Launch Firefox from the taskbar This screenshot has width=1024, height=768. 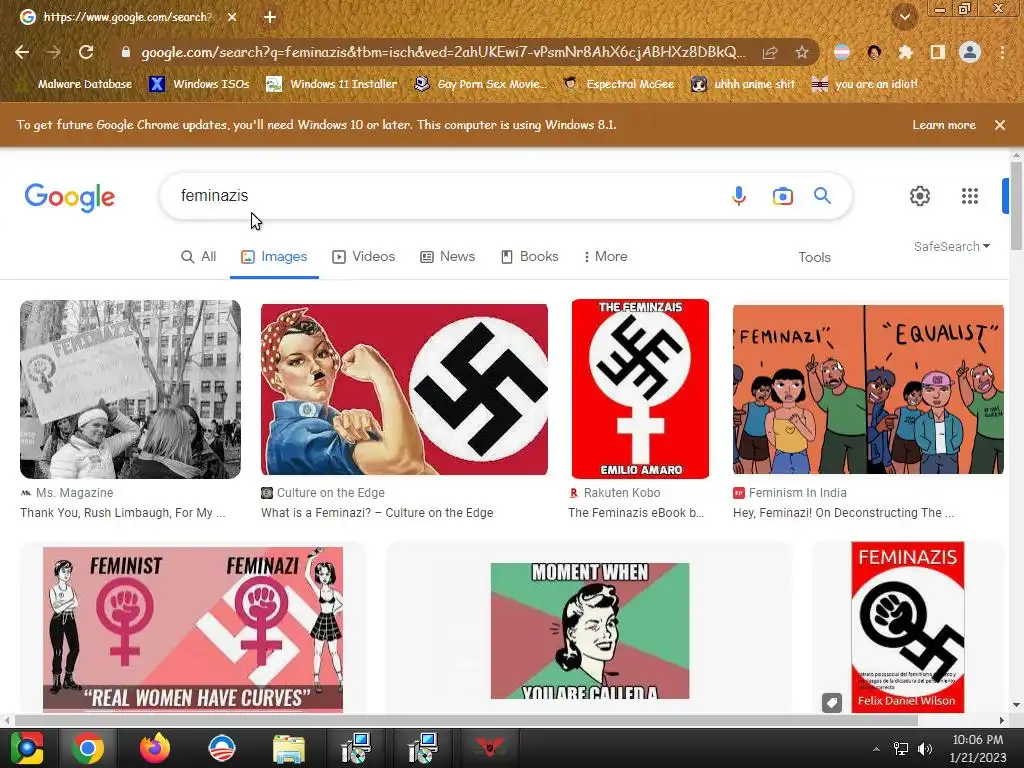point(154,748)
